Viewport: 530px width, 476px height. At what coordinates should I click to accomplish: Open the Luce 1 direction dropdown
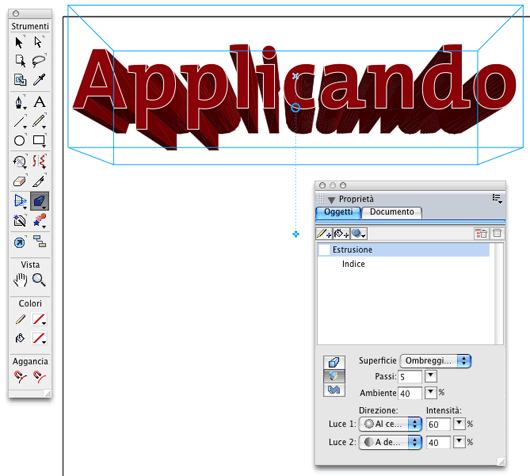tap(390, 424)
